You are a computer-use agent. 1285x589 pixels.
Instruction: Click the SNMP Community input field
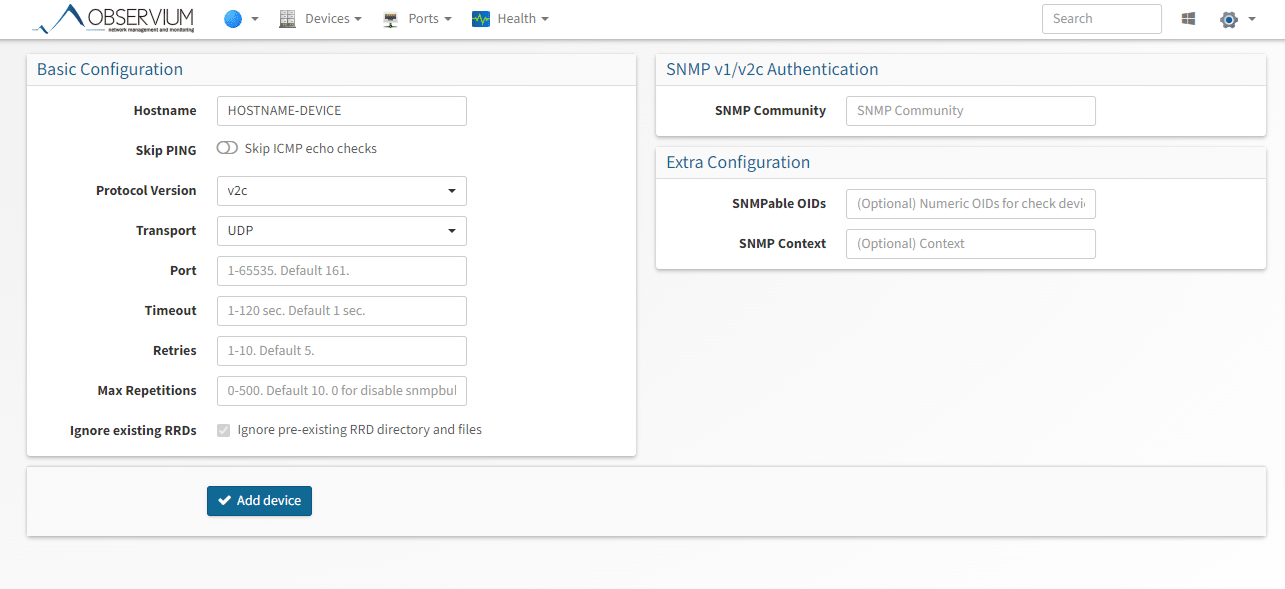point(970,111)
